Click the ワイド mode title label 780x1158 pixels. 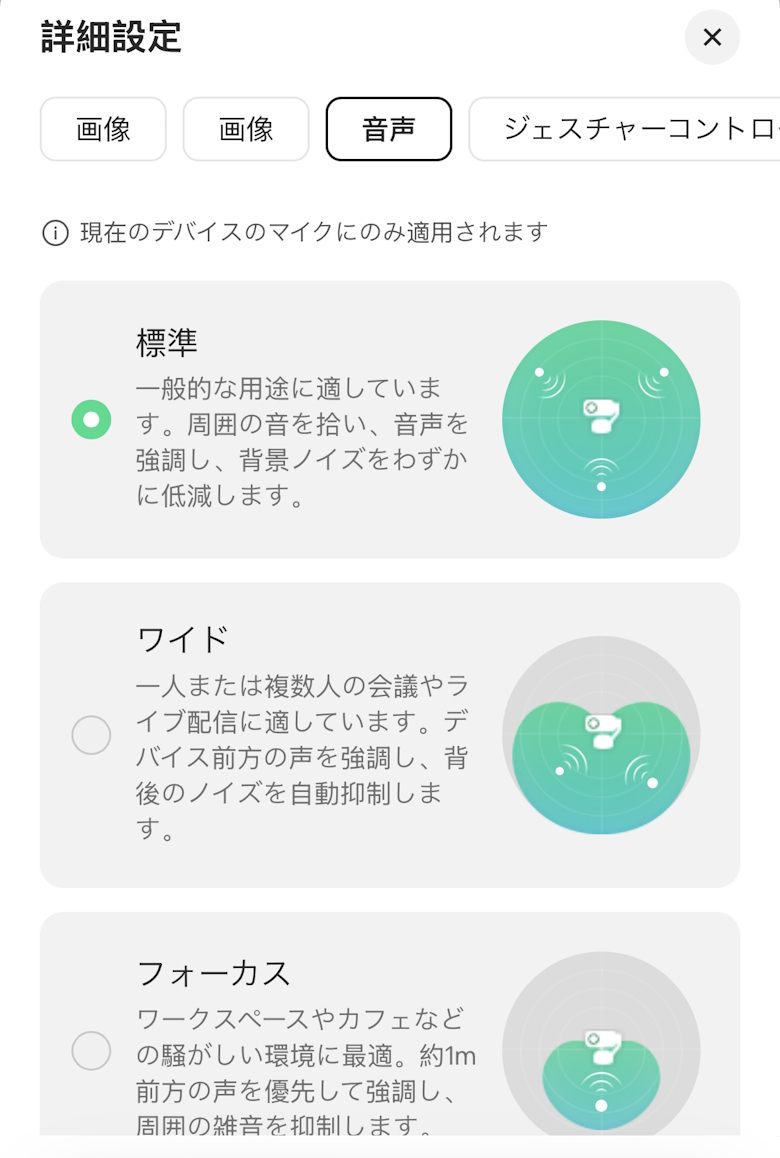click(x=183, y=638)
